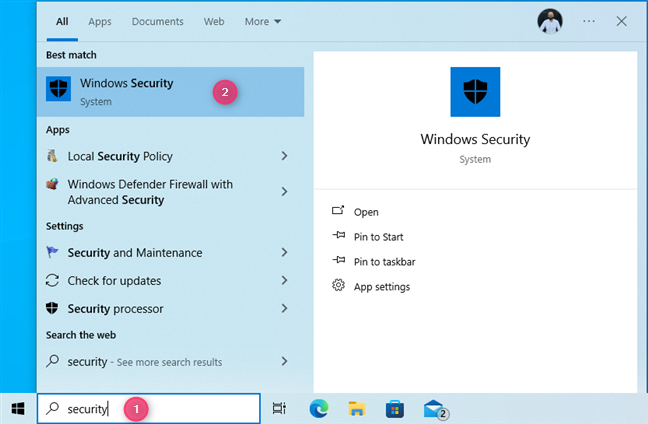Open Task View from the taskbar

click(x=280, y=408)
